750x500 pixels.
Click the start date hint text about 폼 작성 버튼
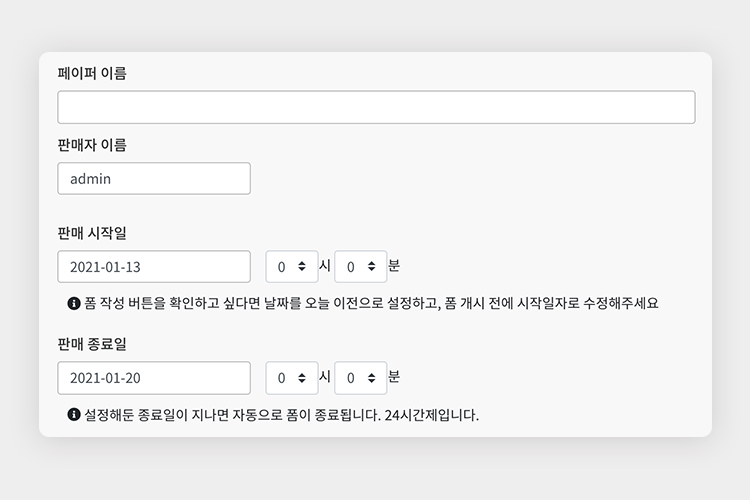click(372, 303)
